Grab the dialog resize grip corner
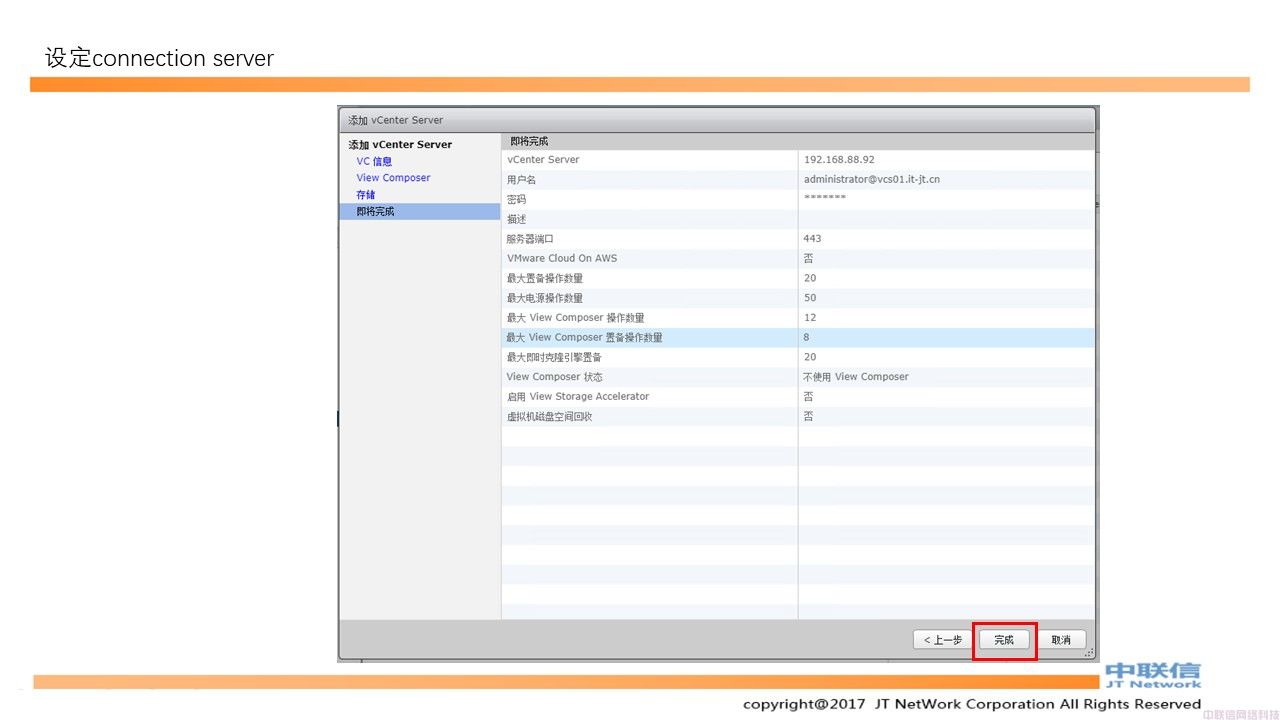 (x=1089, y=653)
